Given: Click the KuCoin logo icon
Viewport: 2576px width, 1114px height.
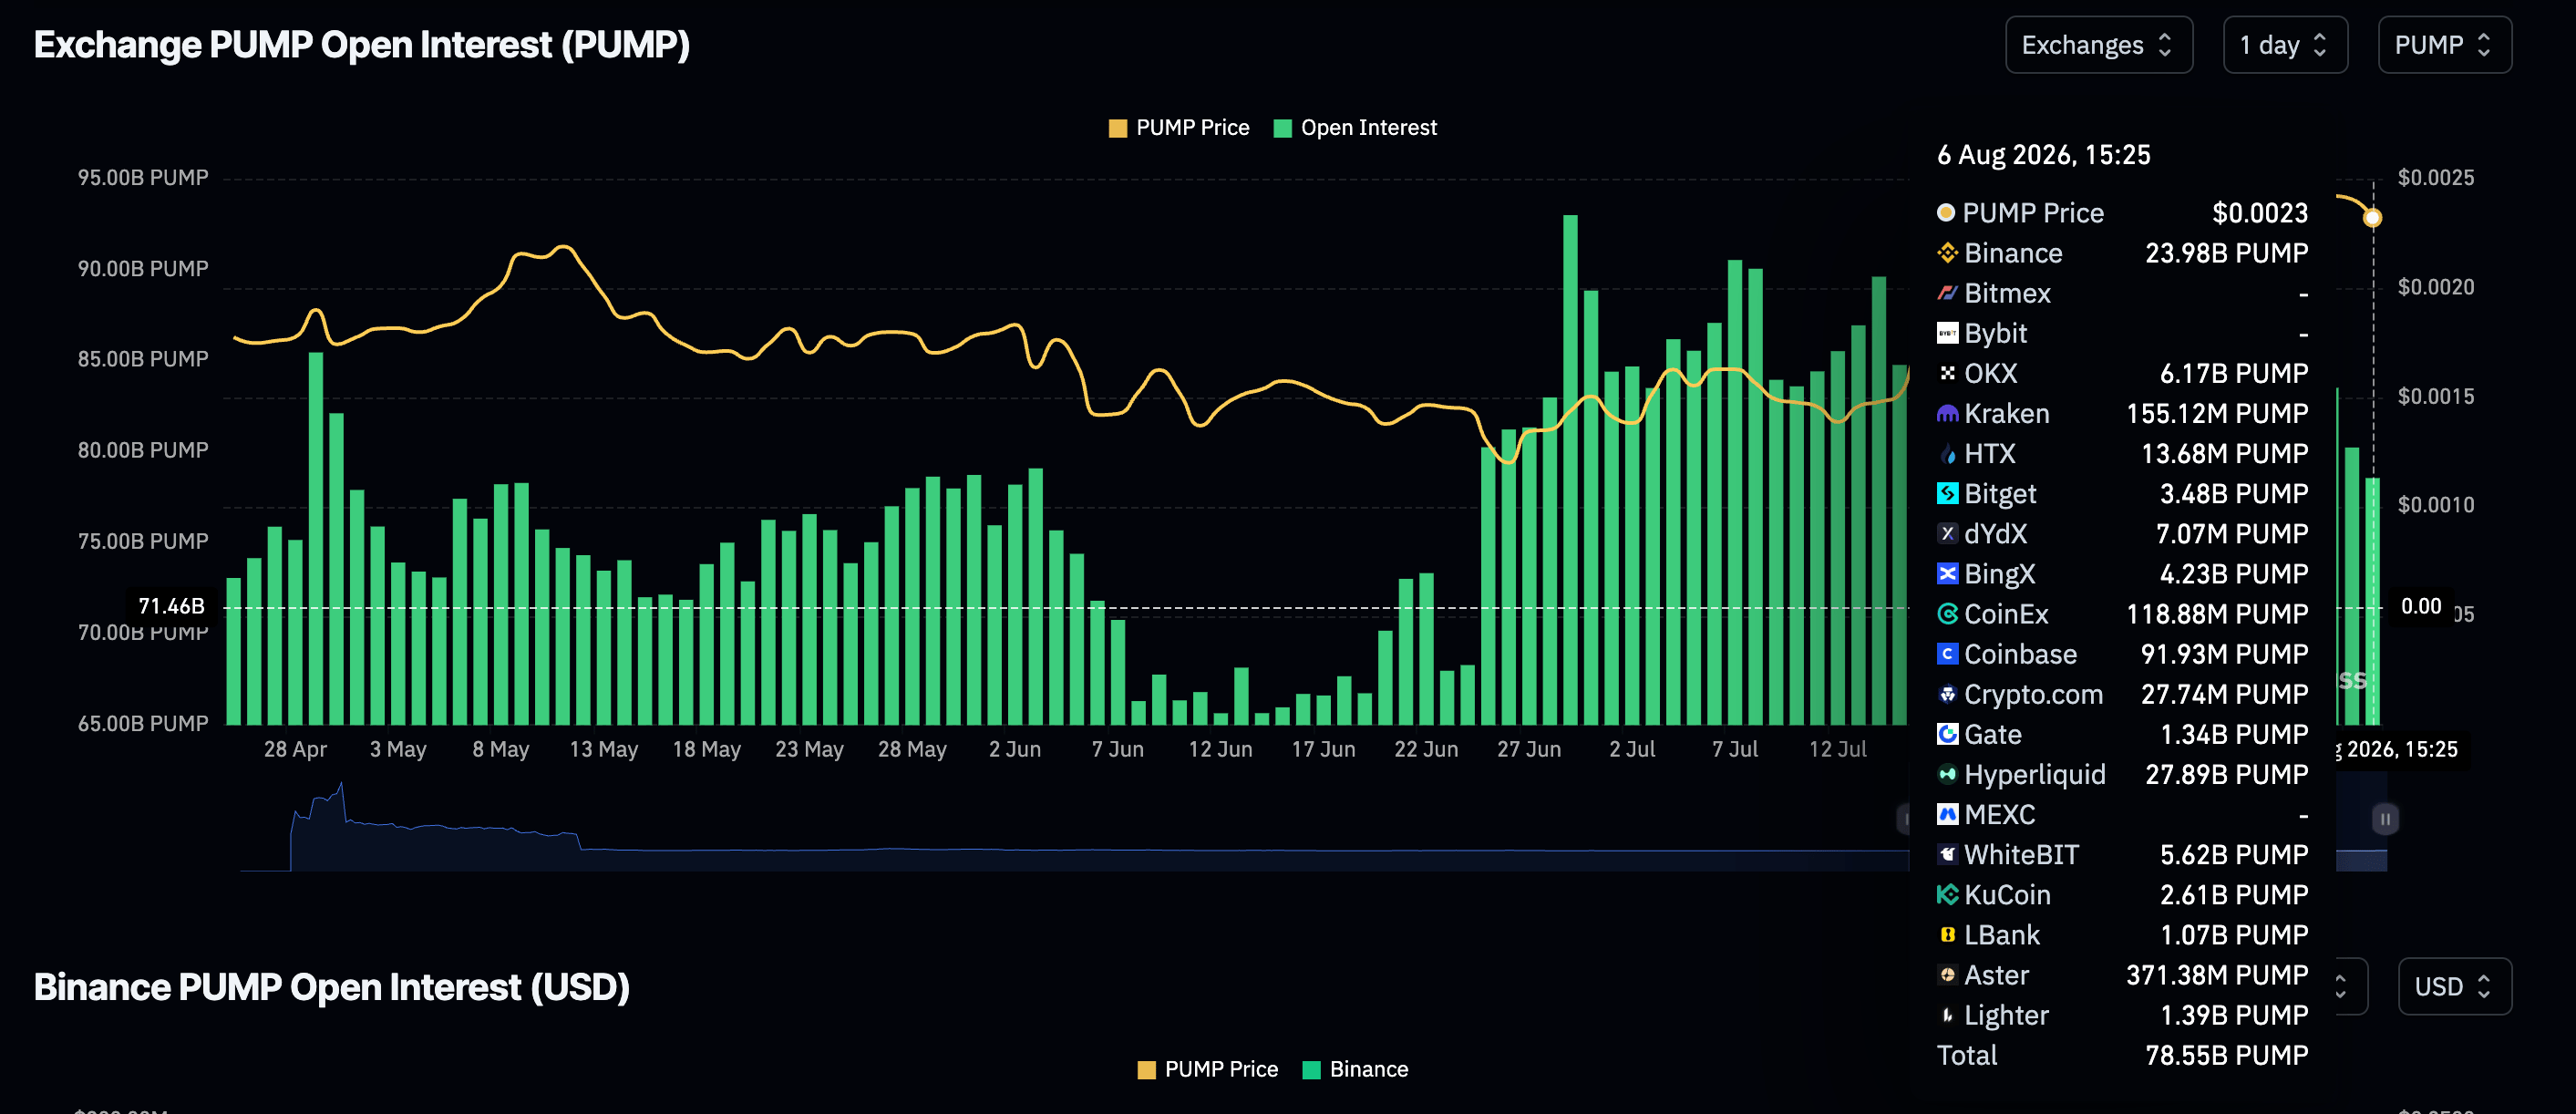Looking at the screenshot, I should tap(1947, 895).
